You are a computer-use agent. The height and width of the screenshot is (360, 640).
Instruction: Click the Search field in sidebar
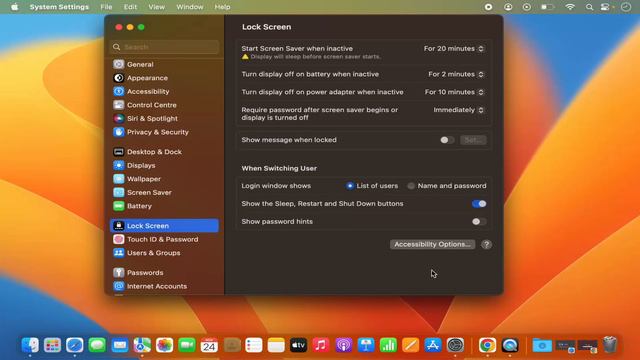pyautogui.click(x=164, y=47)
